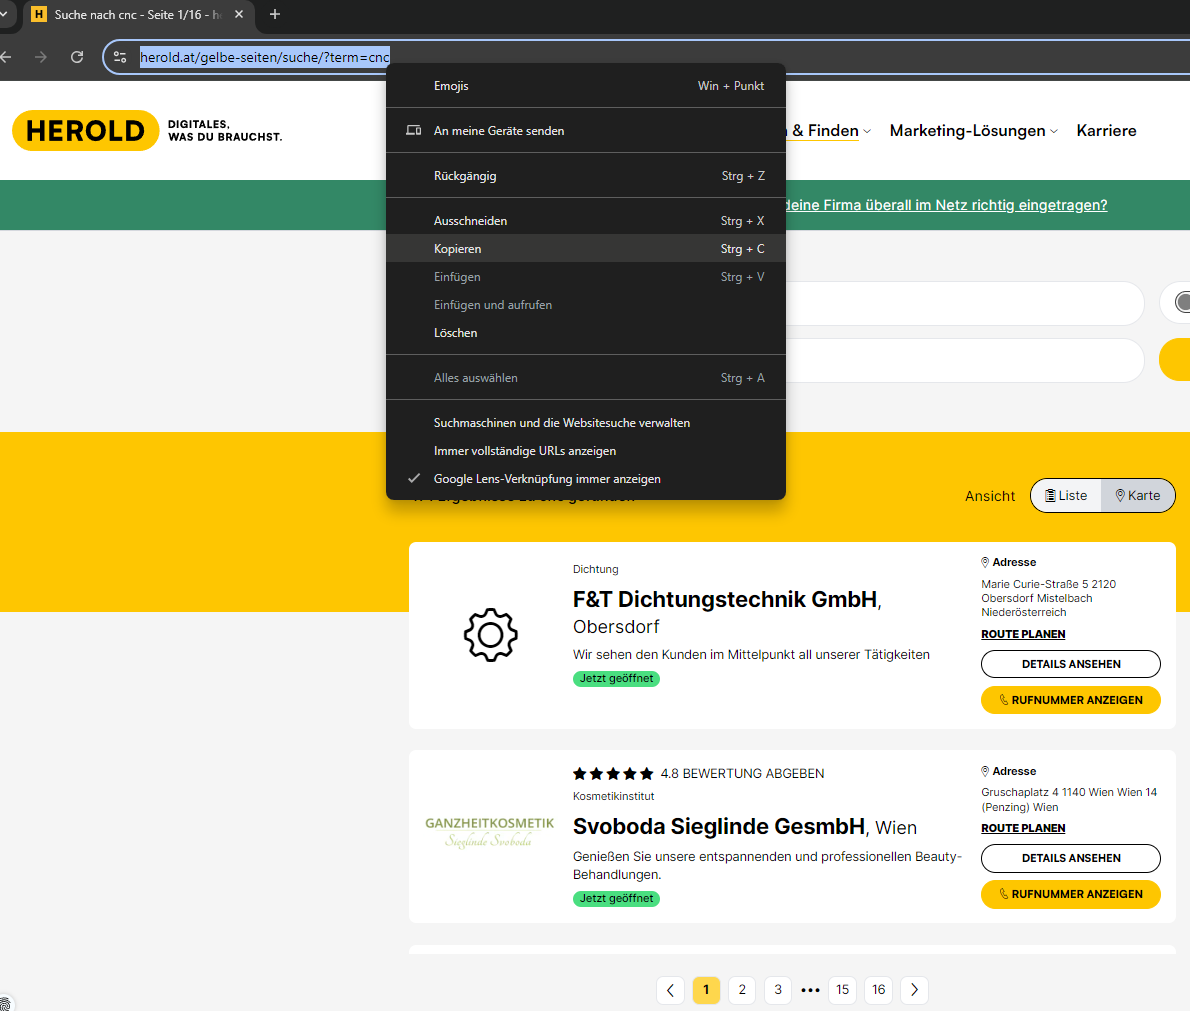The height and width of the screenshot is (1011, 1190).
Task: Click the HEROLD logo
Action: [86, 131]
